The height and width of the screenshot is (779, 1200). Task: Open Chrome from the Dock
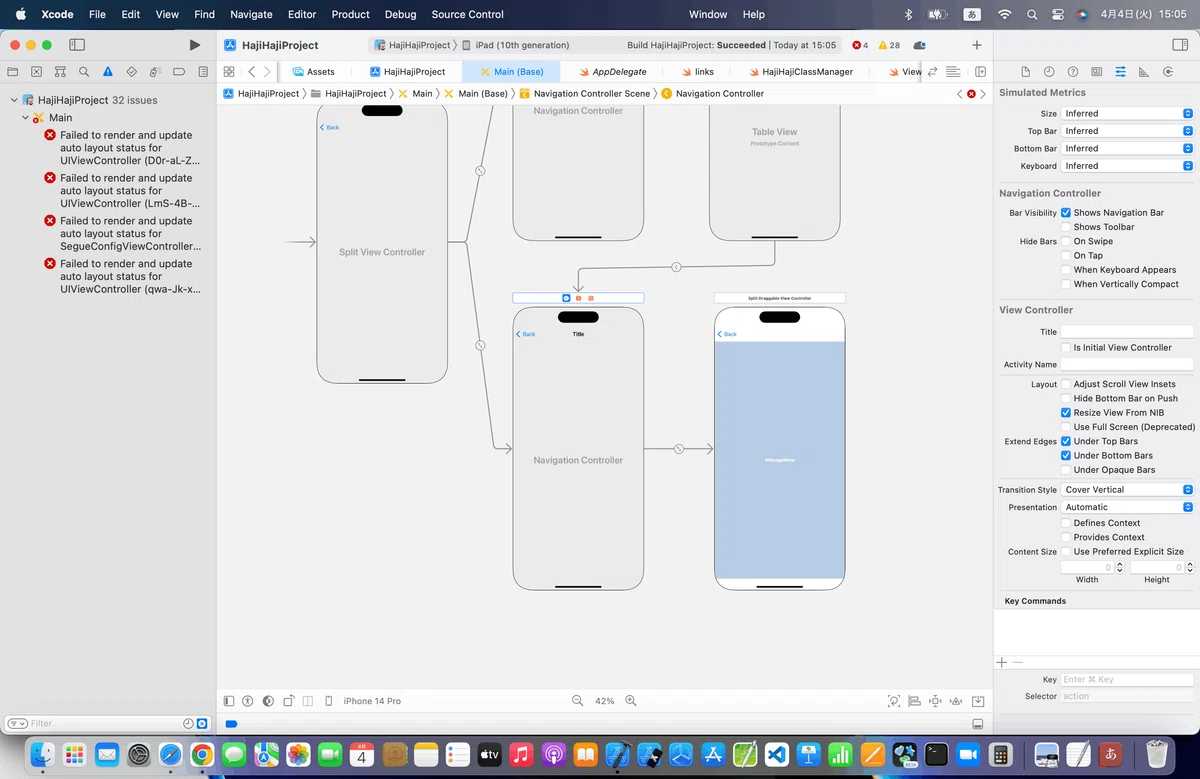click(201, 754)
